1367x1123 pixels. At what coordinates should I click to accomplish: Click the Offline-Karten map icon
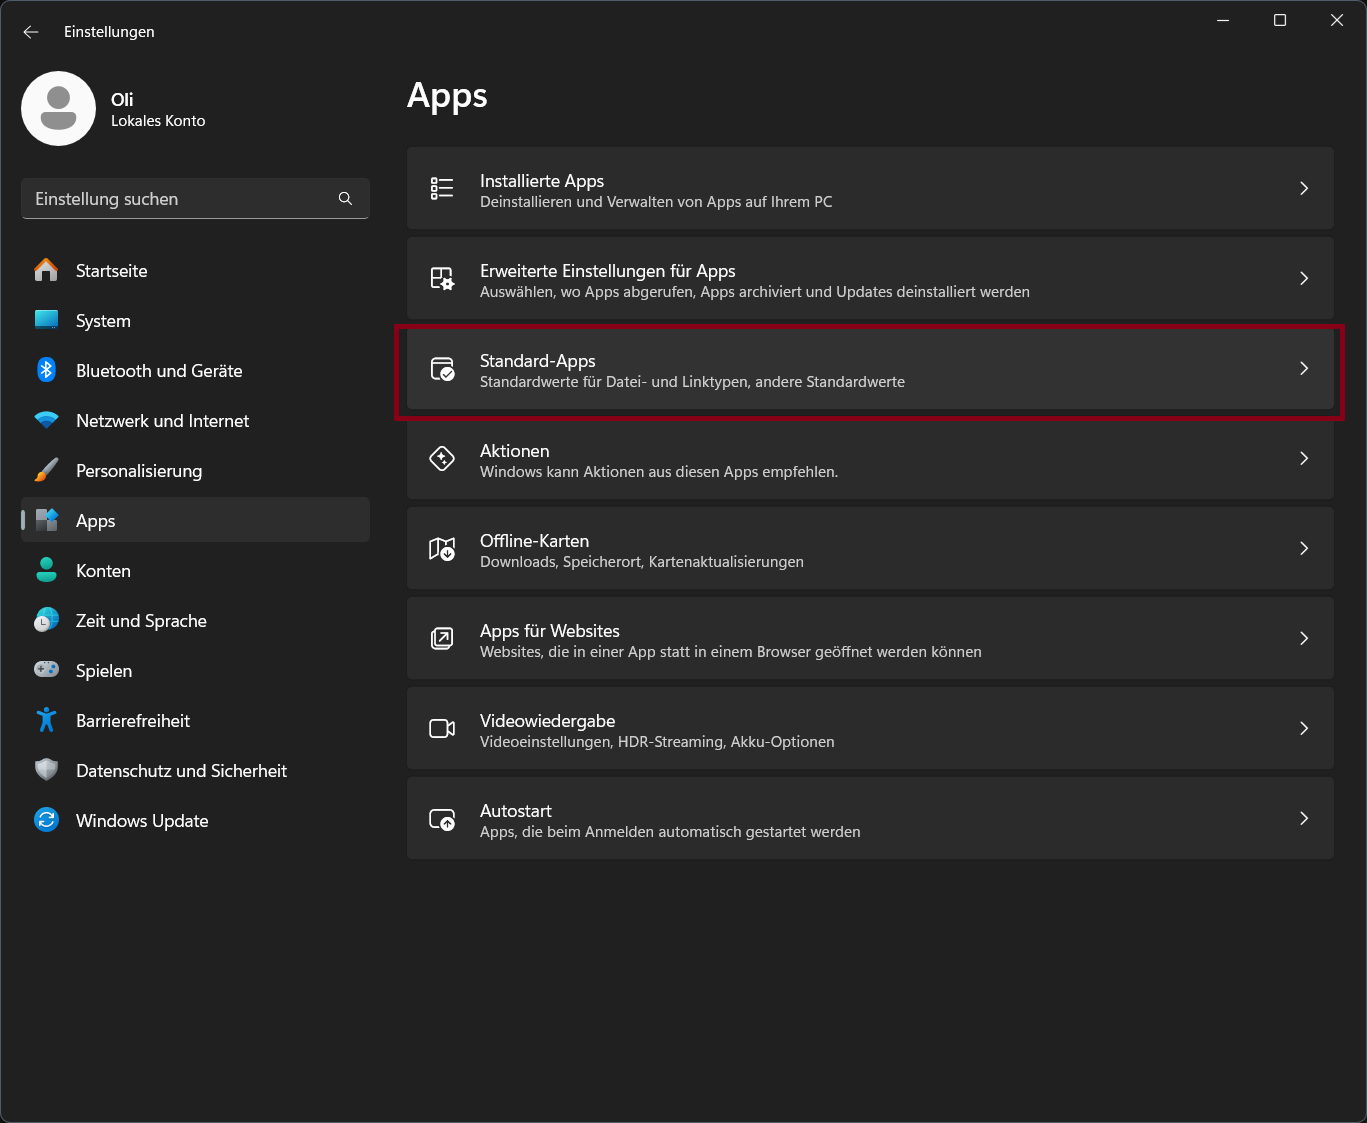(x=442, y=549)
